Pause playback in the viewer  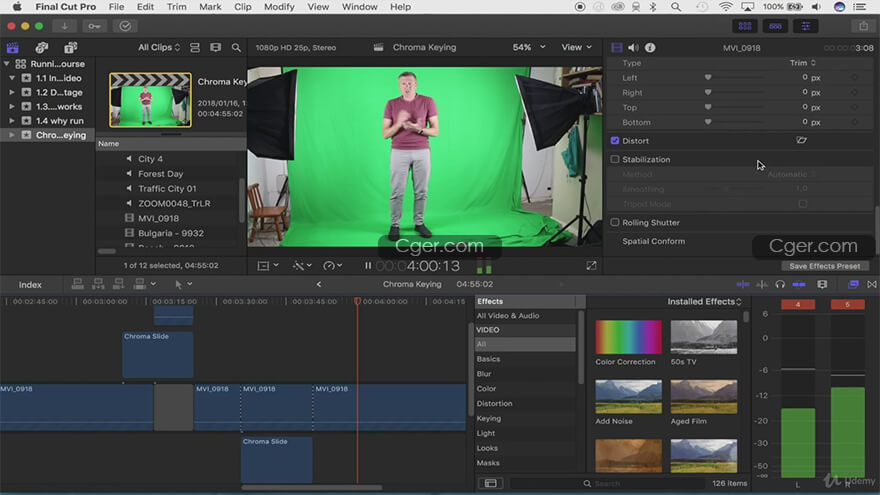click(x=368, y=266)
